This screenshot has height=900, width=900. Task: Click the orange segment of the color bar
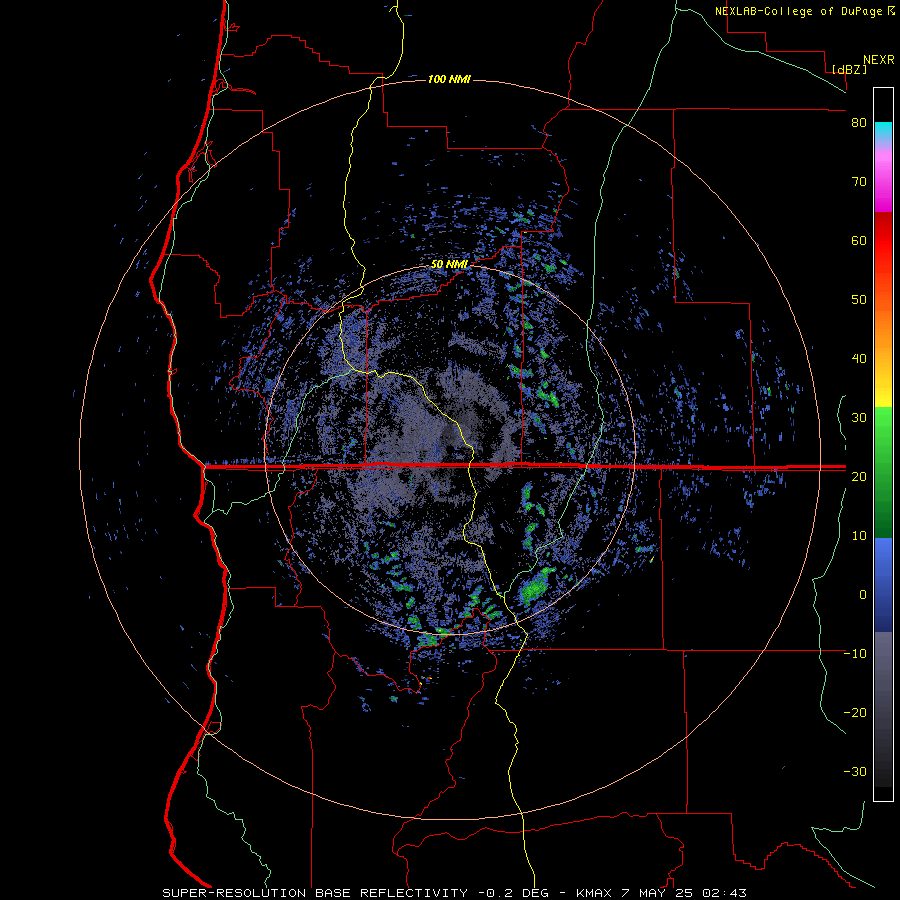point(883,327)
